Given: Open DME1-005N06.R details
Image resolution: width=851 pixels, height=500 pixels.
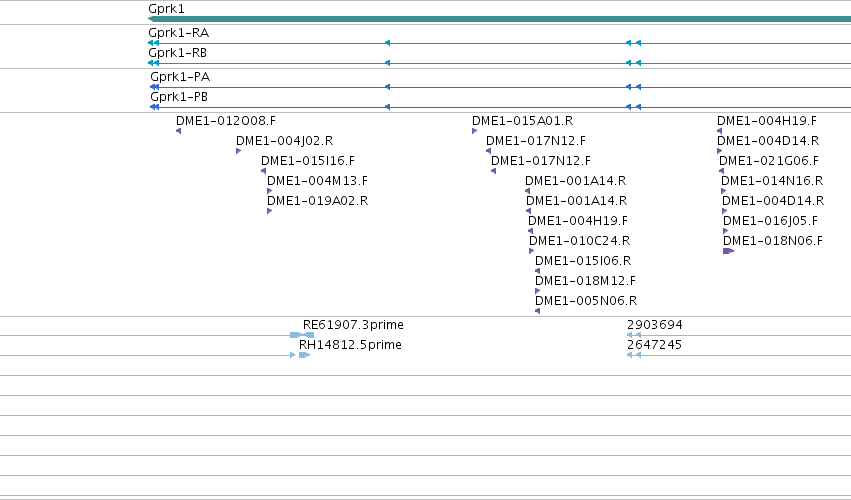Looking at the screenshot, I should coord(586,301).
